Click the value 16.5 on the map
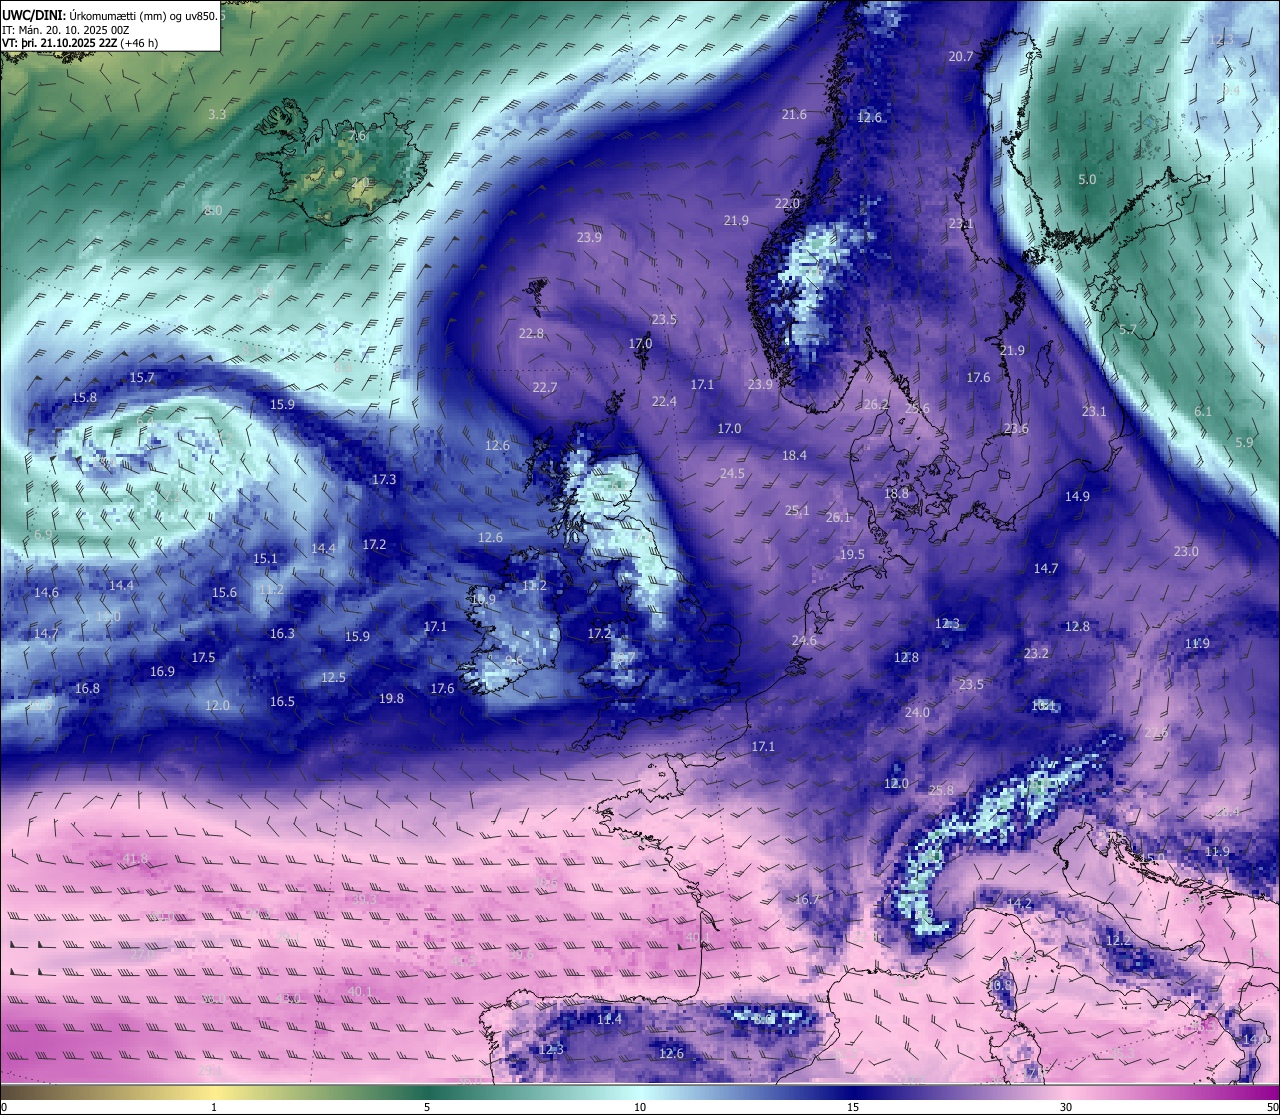The height and width of the screenshot is (1115, 1280). (x=282, y=701)
